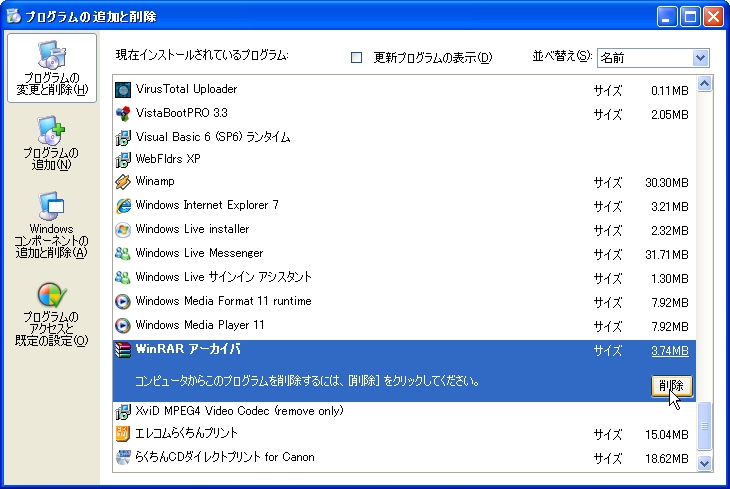Click the 3.74MB size link
Viewport: 730px width, 489px height.
[x=669, y=351]
